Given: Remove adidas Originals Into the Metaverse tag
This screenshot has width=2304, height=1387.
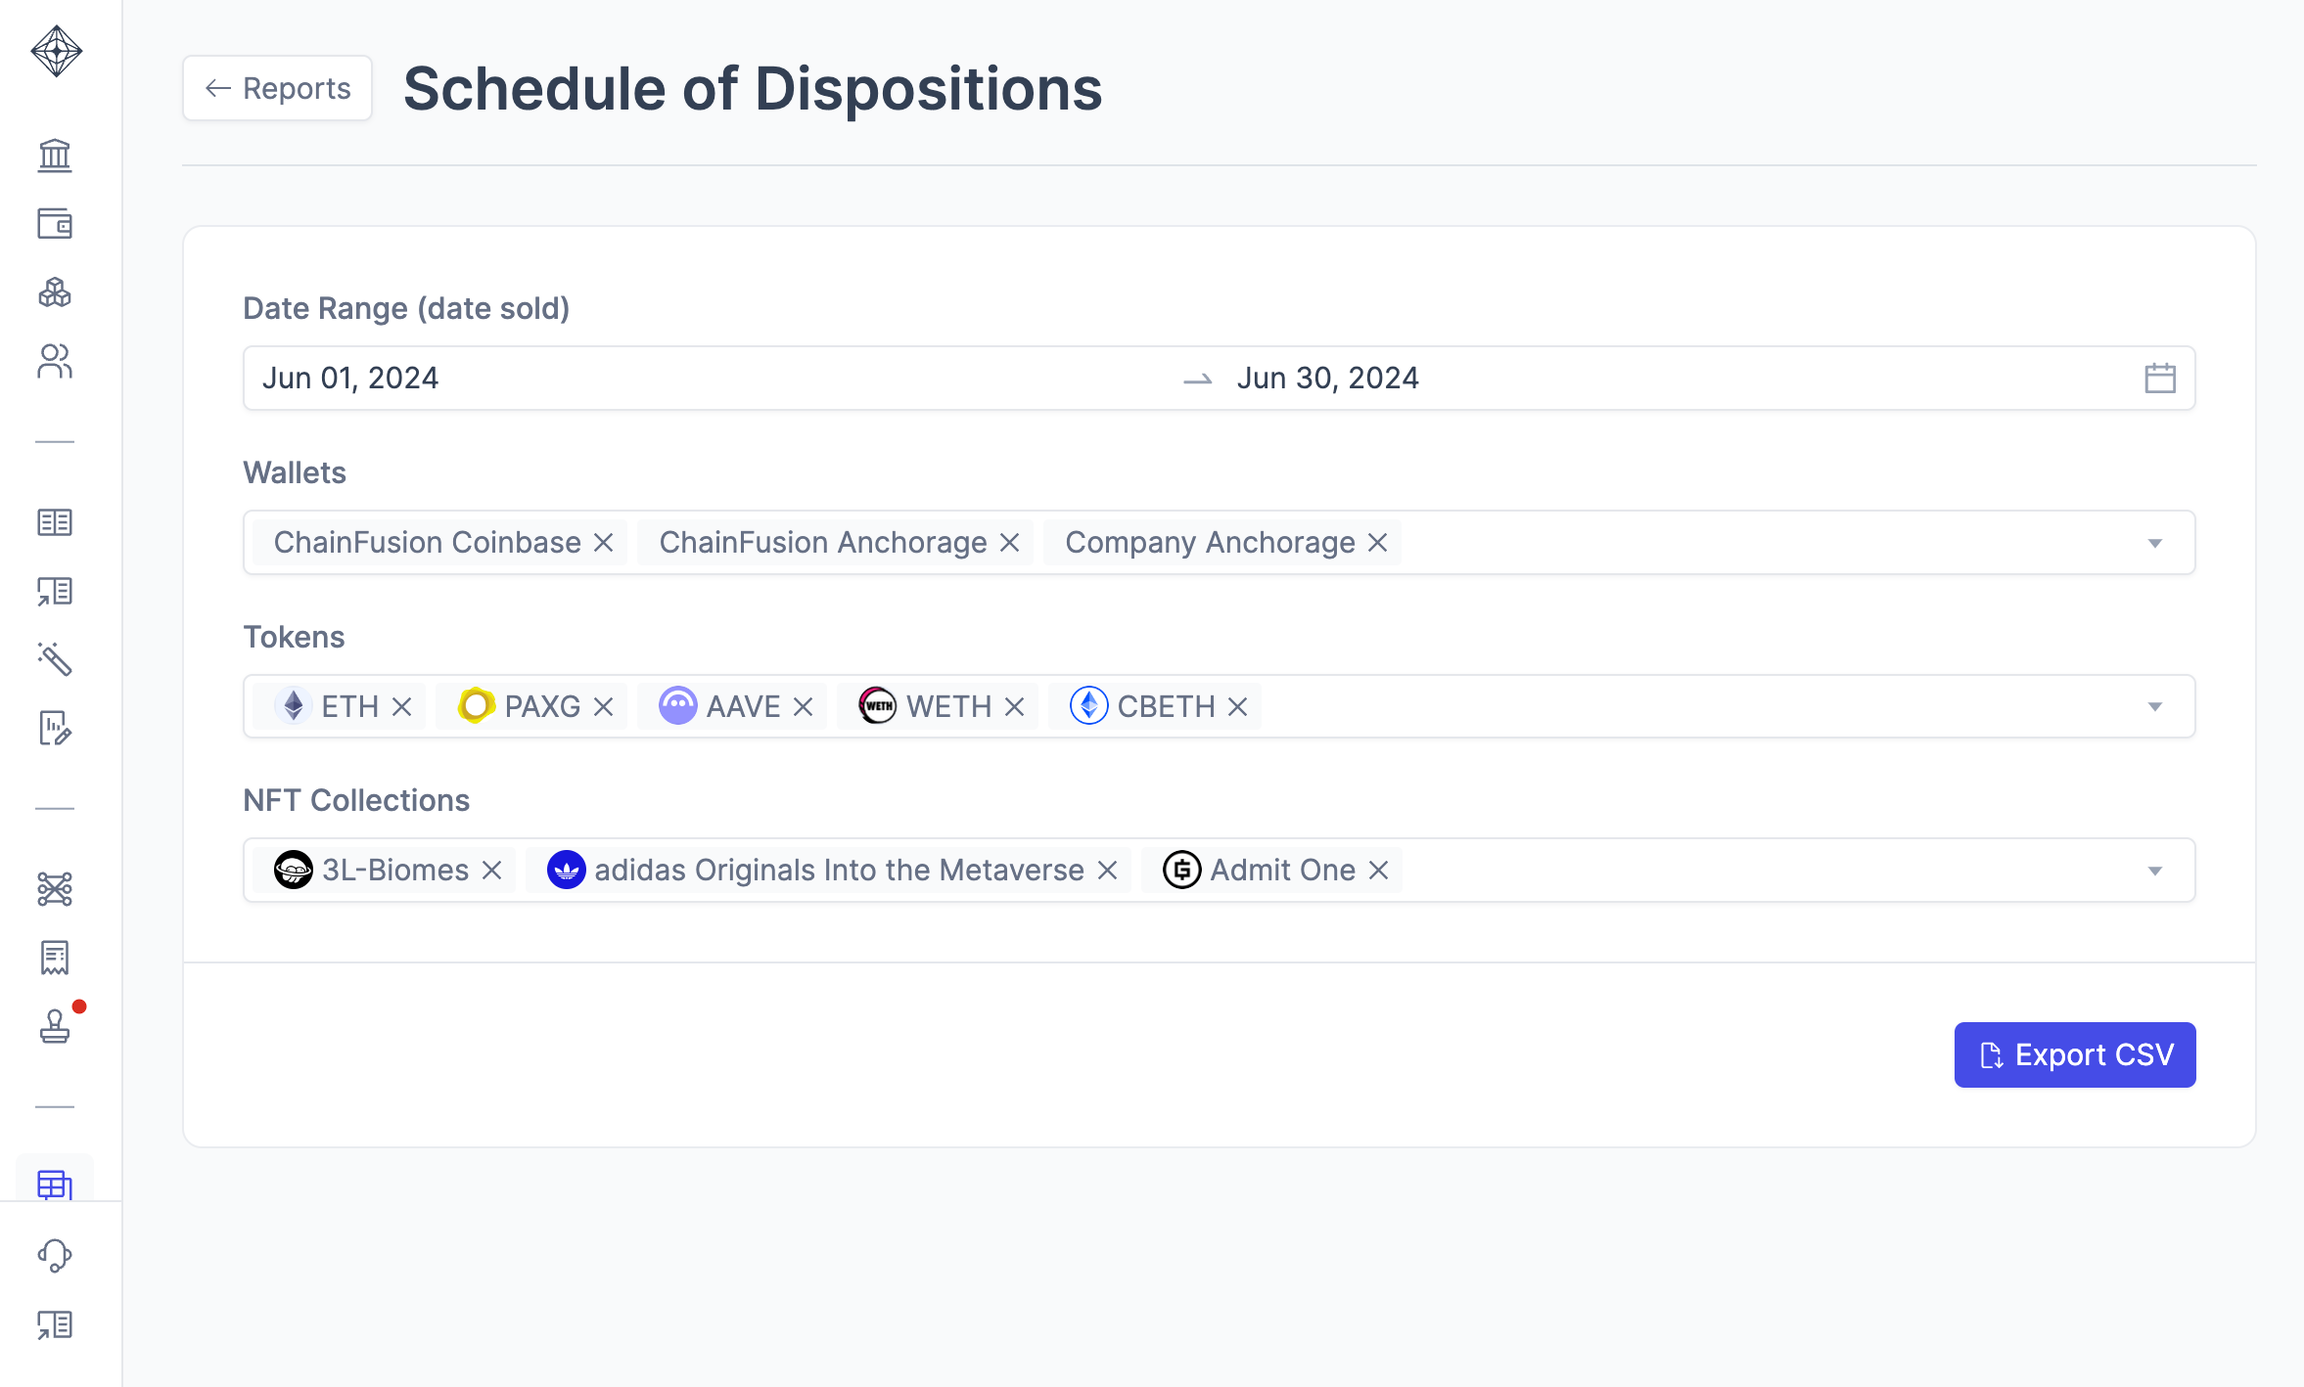Looking at the screenshot, I should (1107, 870).
